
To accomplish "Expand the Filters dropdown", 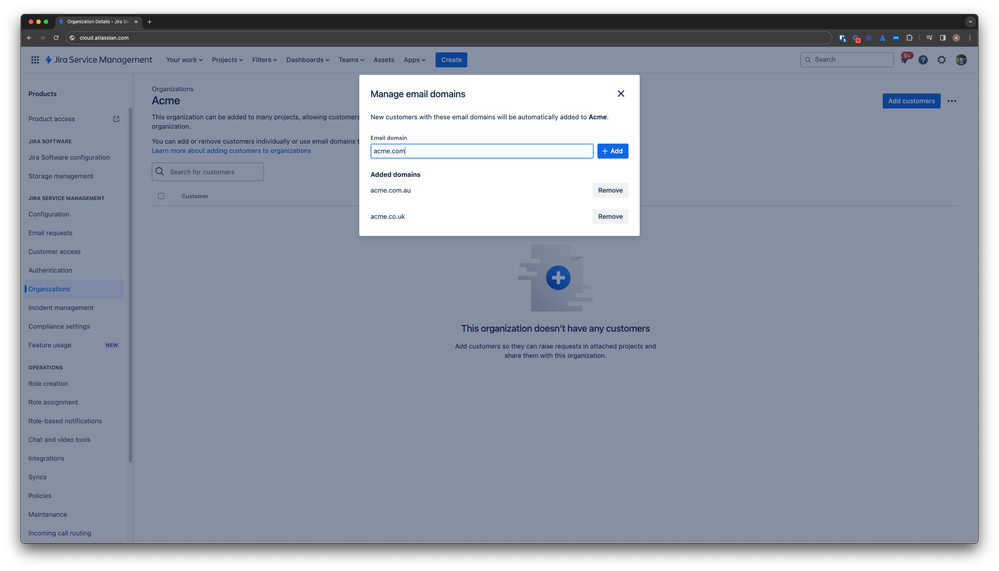I will pyautogui.click(x=264, y=60).
